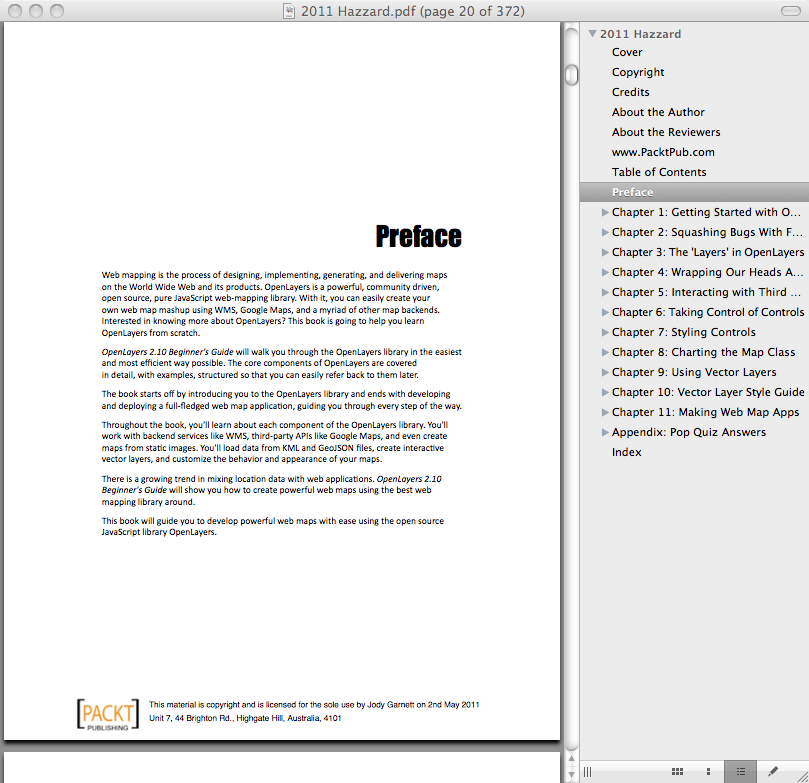Switch sidebar to thumbnails view
Viewport: 809px width, 783px height.
[x=708, y=772]
